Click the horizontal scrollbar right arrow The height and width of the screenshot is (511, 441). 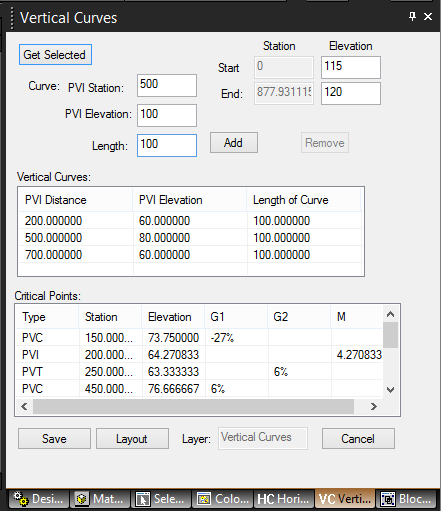coord(374,406)
